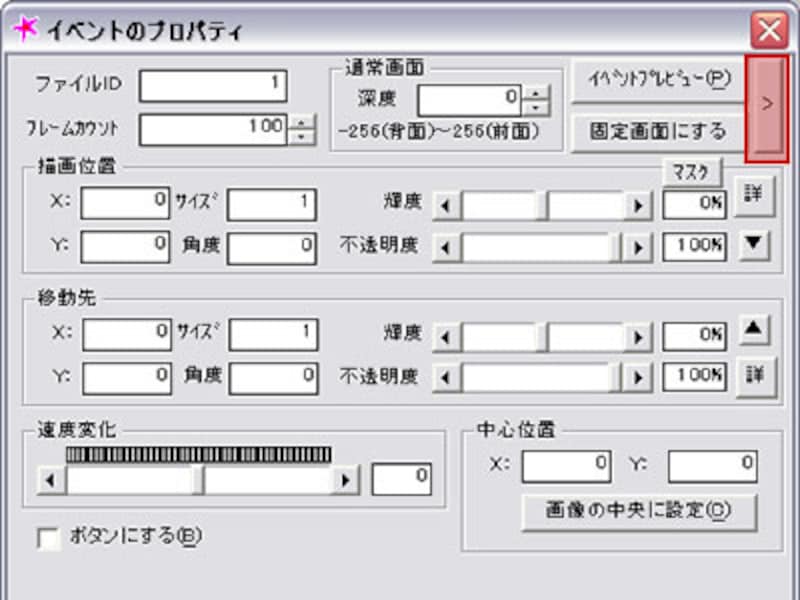Click 速度変化 value field
The width and height of the screenshot is (800, 600).
402,479
